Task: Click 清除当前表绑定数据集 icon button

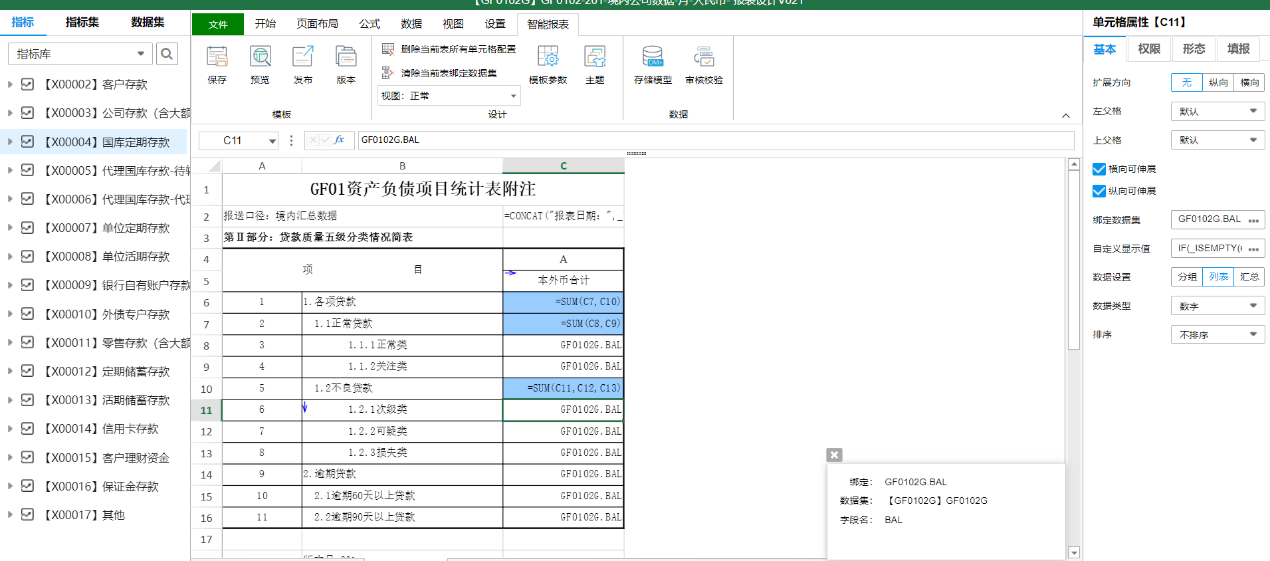Action: 389,72
